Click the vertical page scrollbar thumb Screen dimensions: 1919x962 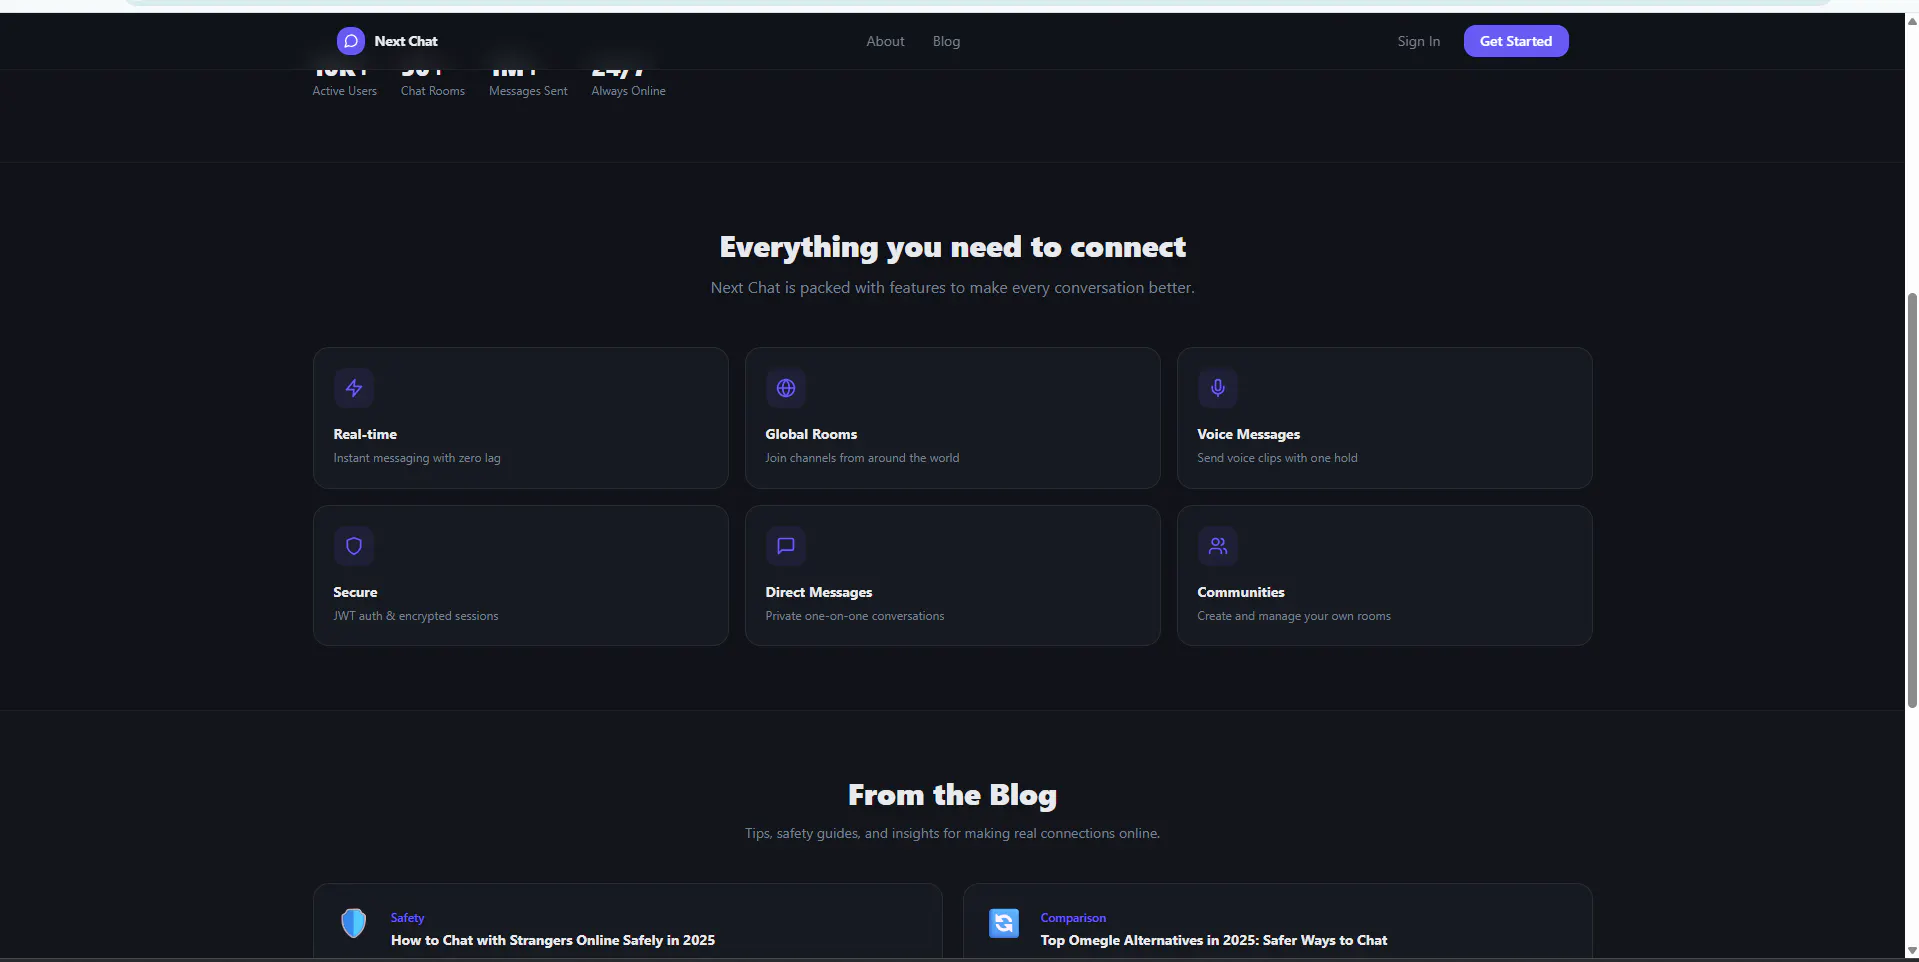pyautogui.click(x=1912, y=500)
